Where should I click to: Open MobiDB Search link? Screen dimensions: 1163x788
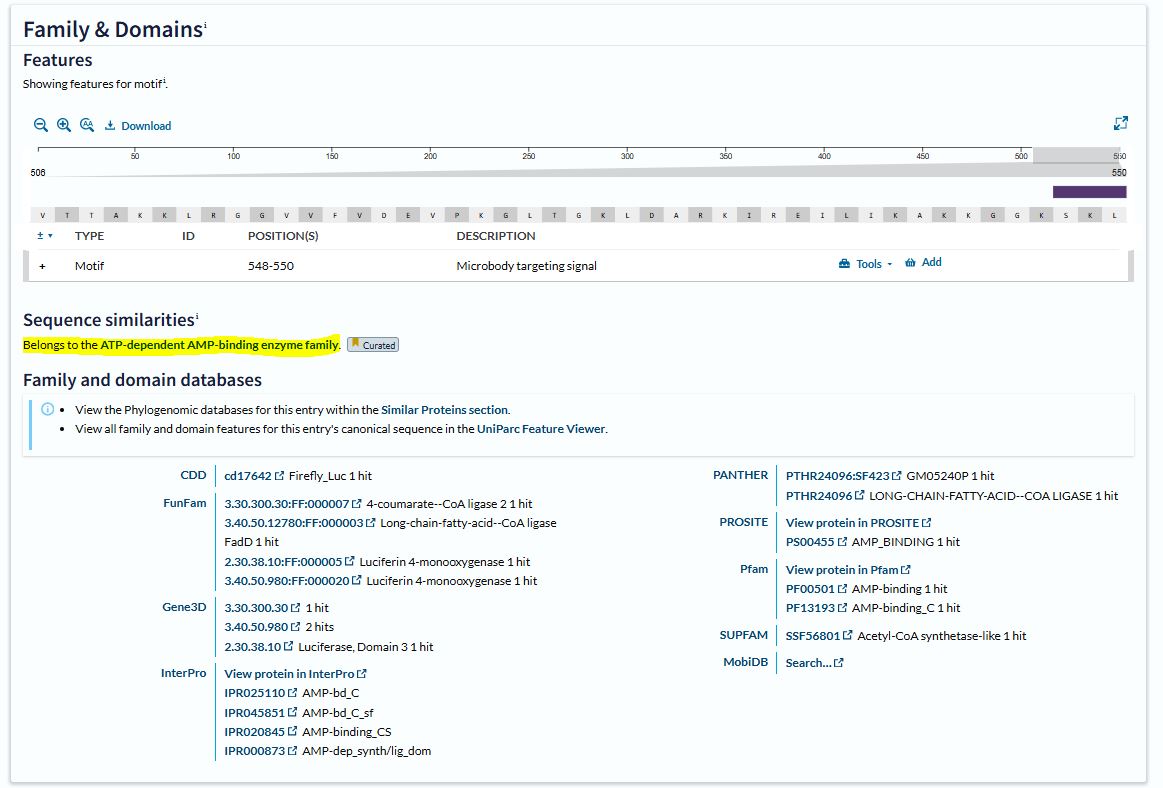(814, 663)
